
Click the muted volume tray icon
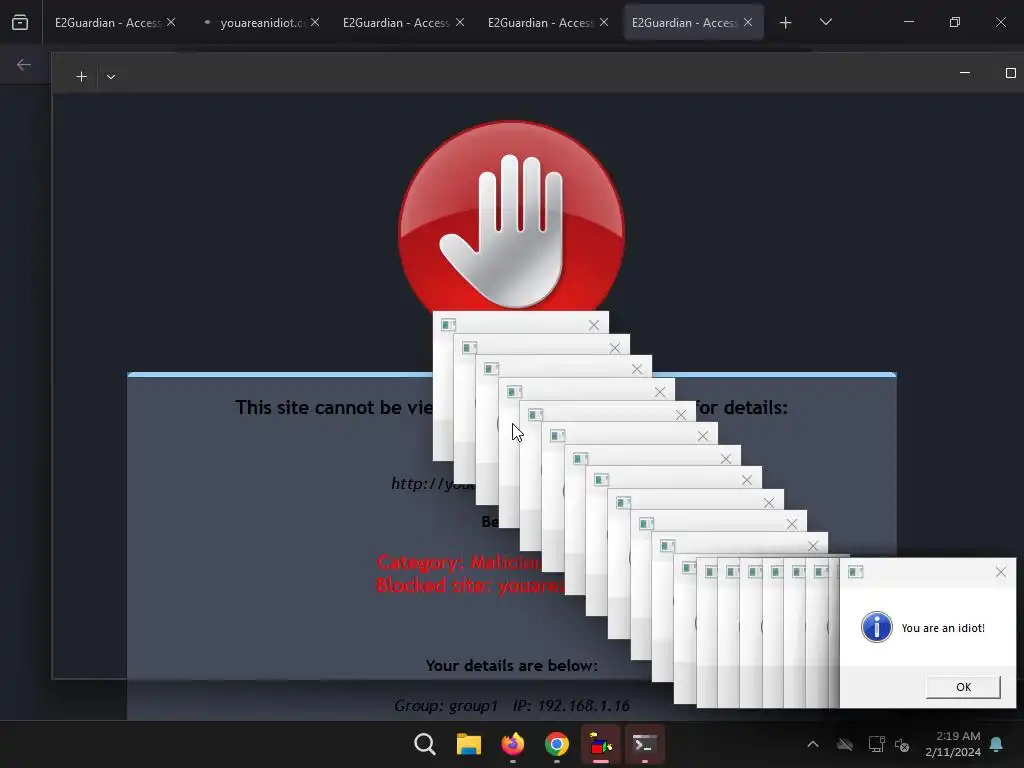tap(902, 744)
